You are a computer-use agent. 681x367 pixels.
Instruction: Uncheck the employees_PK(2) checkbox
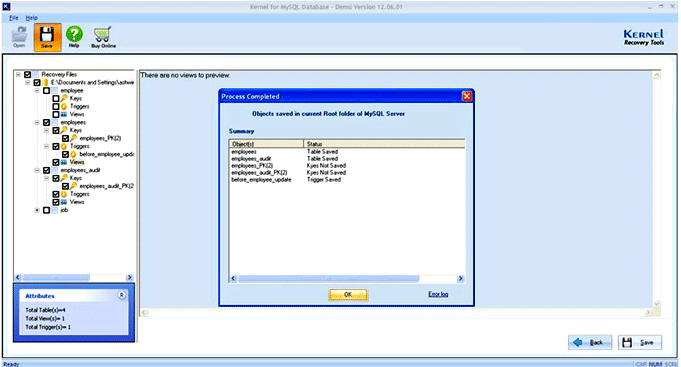pos(66,138)
